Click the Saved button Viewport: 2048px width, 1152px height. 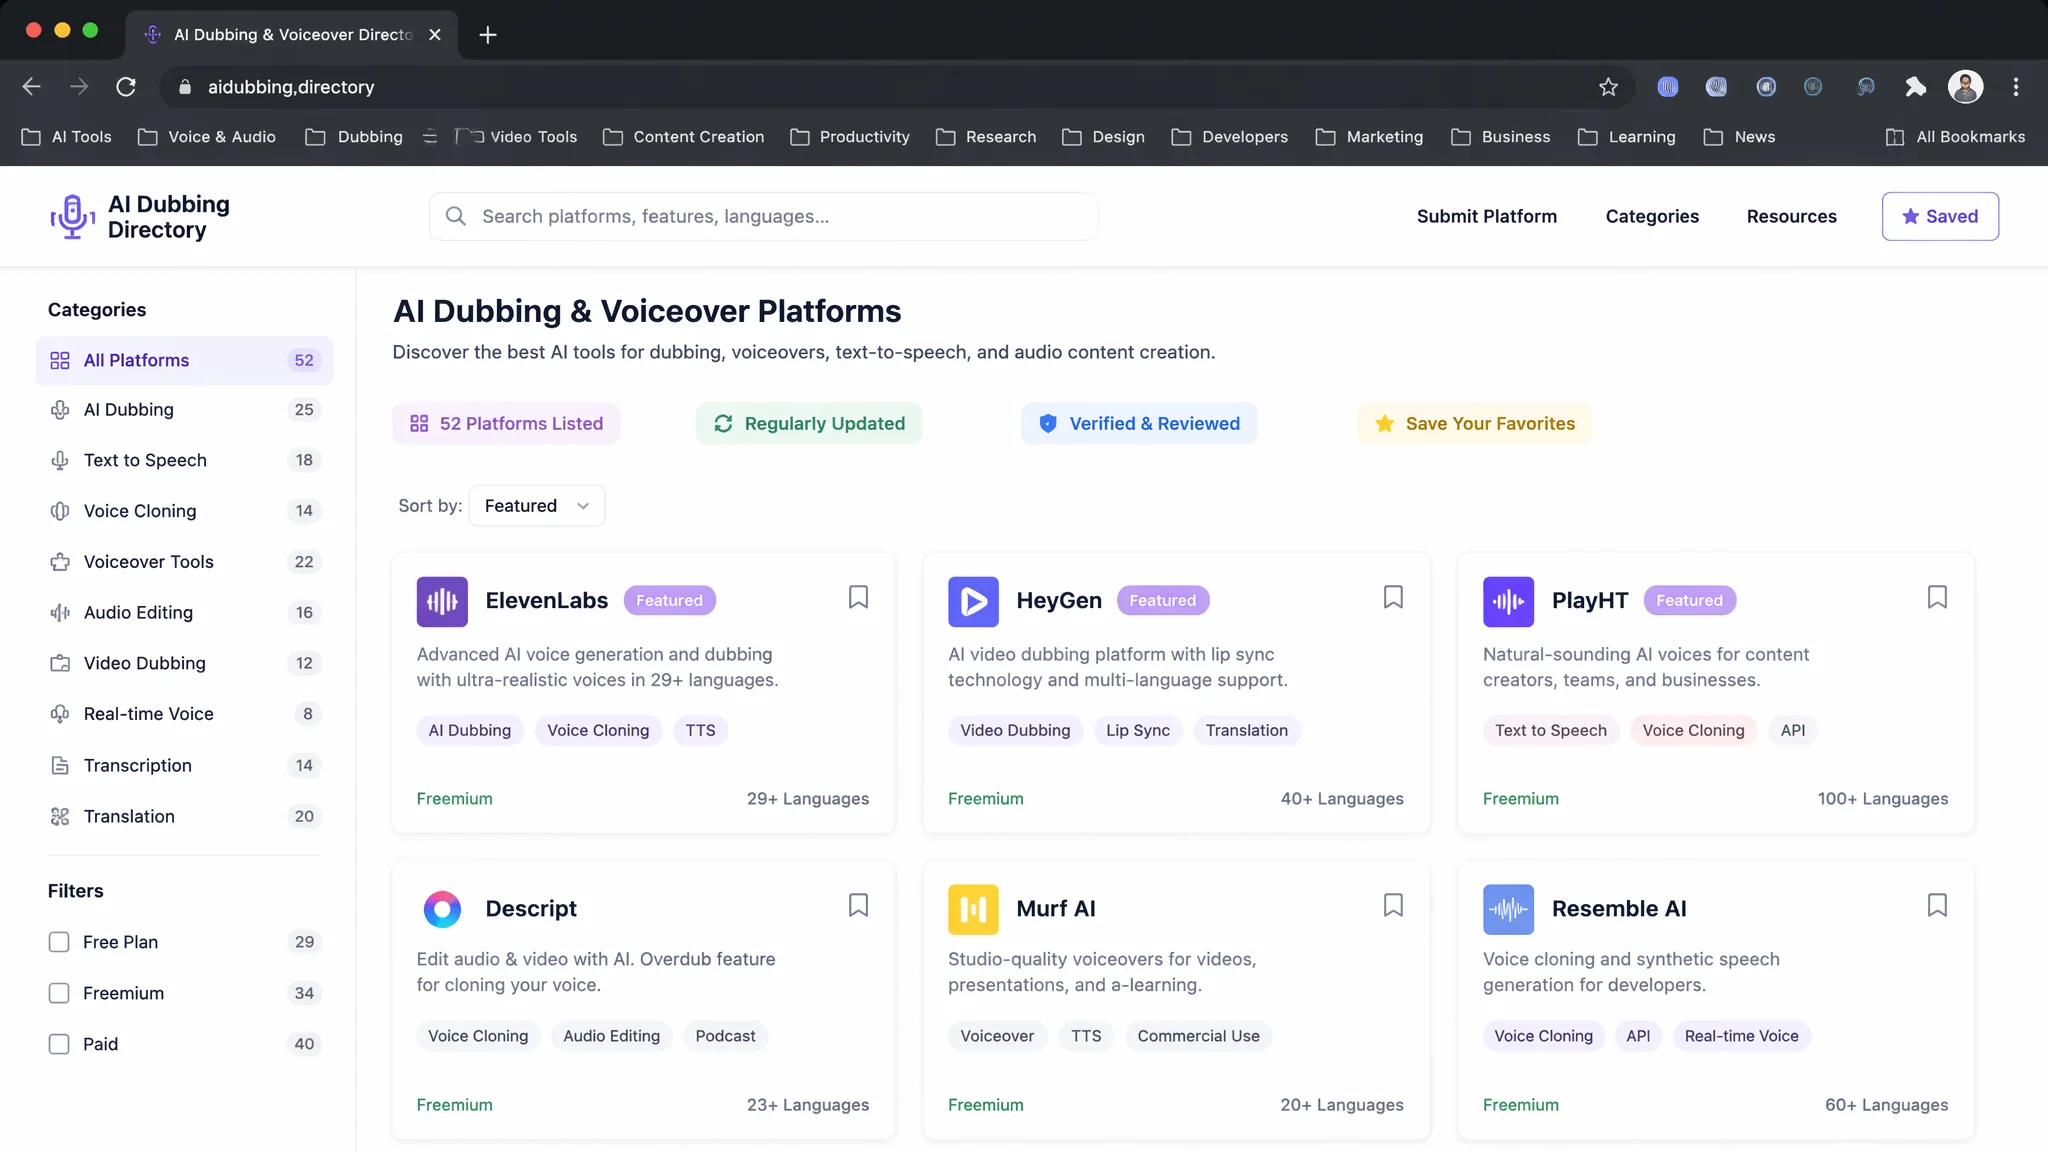1940,216
